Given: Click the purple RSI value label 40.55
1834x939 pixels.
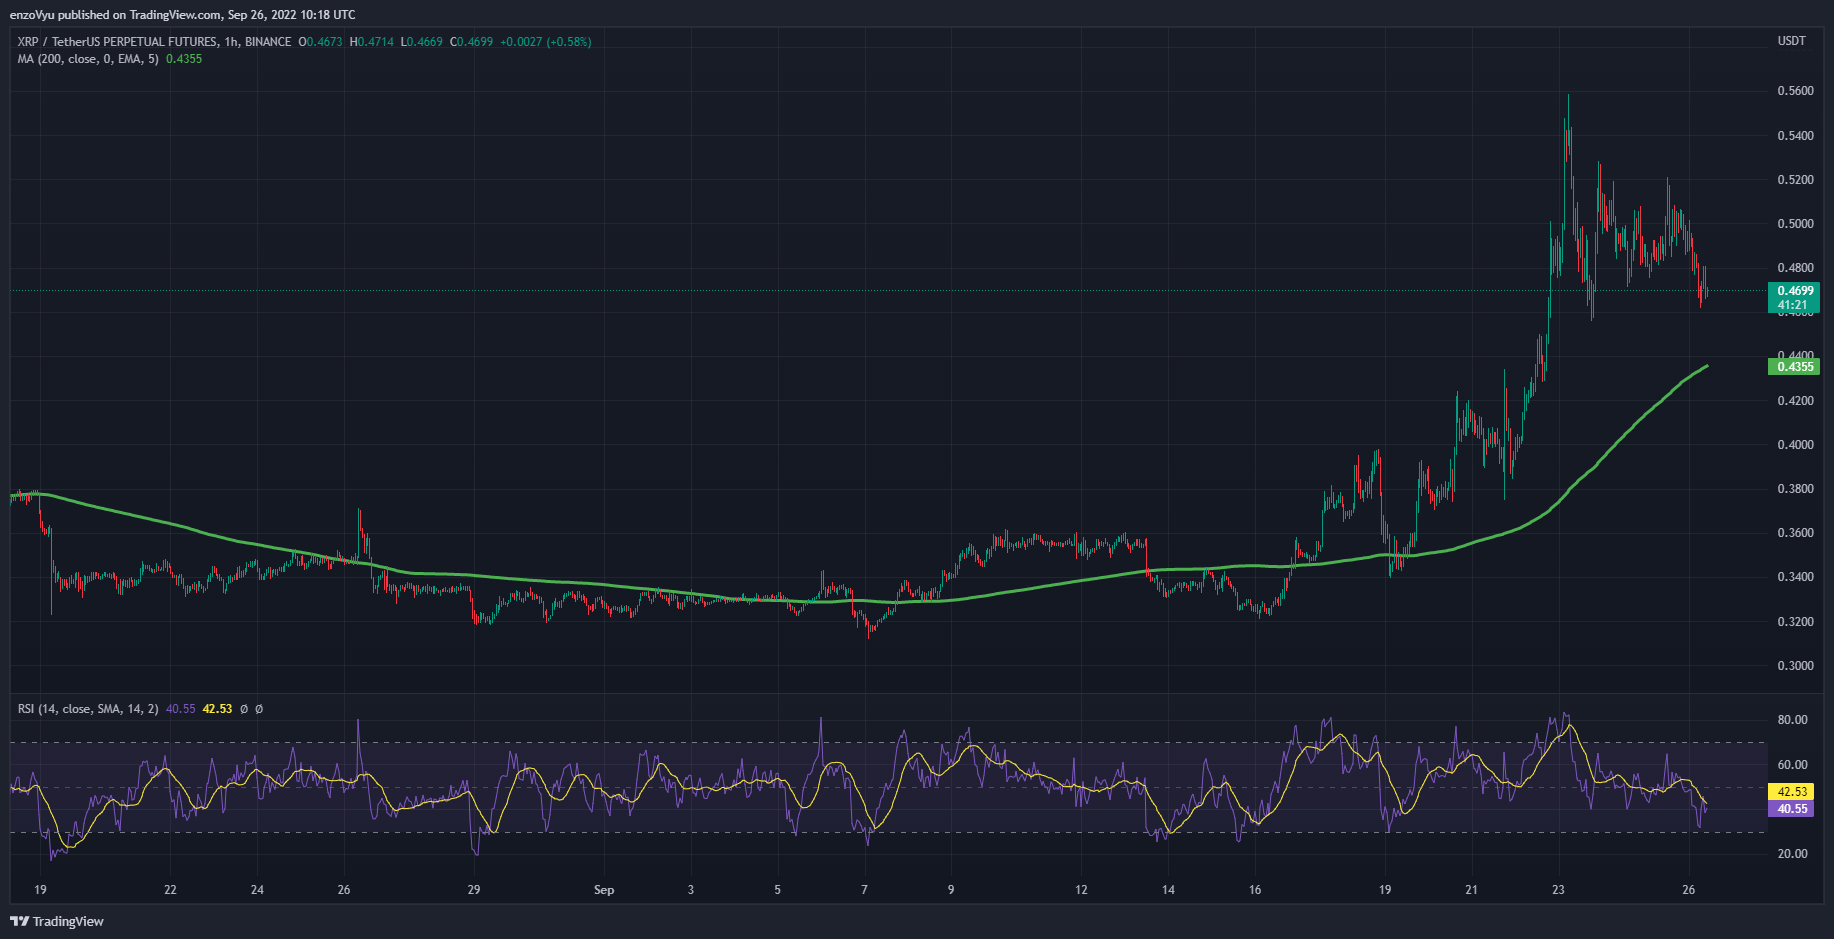Looking at the screenshot, I should (x=1792, y=809).
